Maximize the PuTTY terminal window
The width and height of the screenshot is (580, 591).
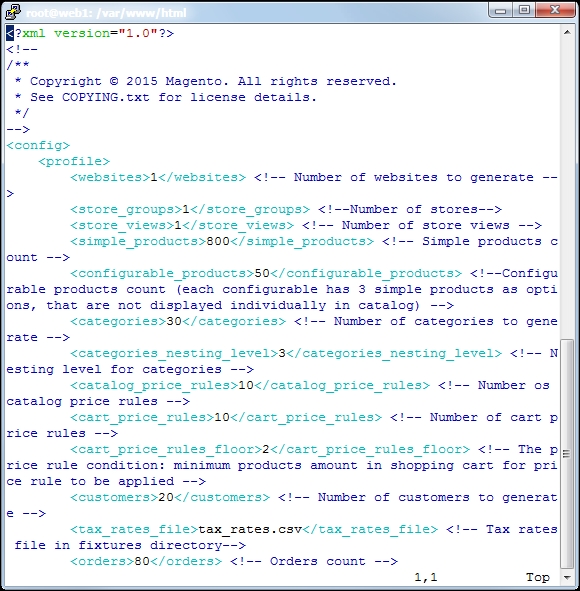click(x=524, y=10)
